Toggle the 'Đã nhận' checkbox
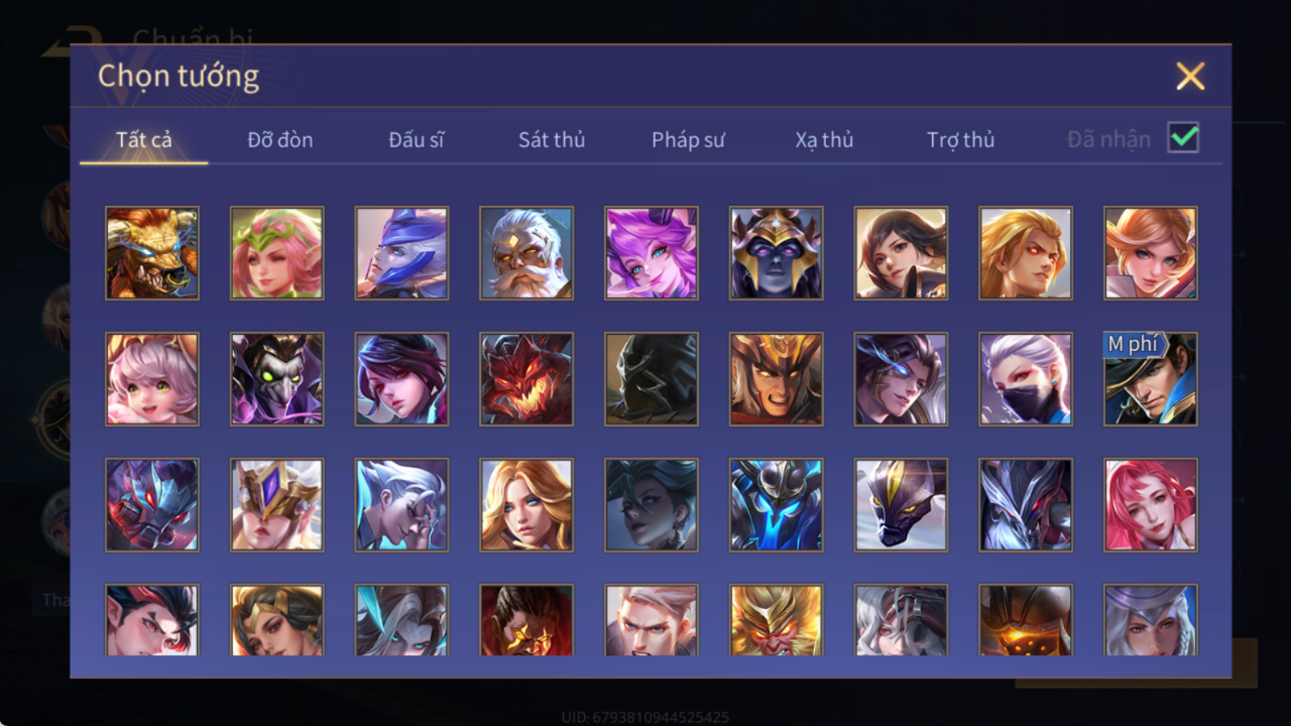The image size is (1291, 726). (1183, 139)
